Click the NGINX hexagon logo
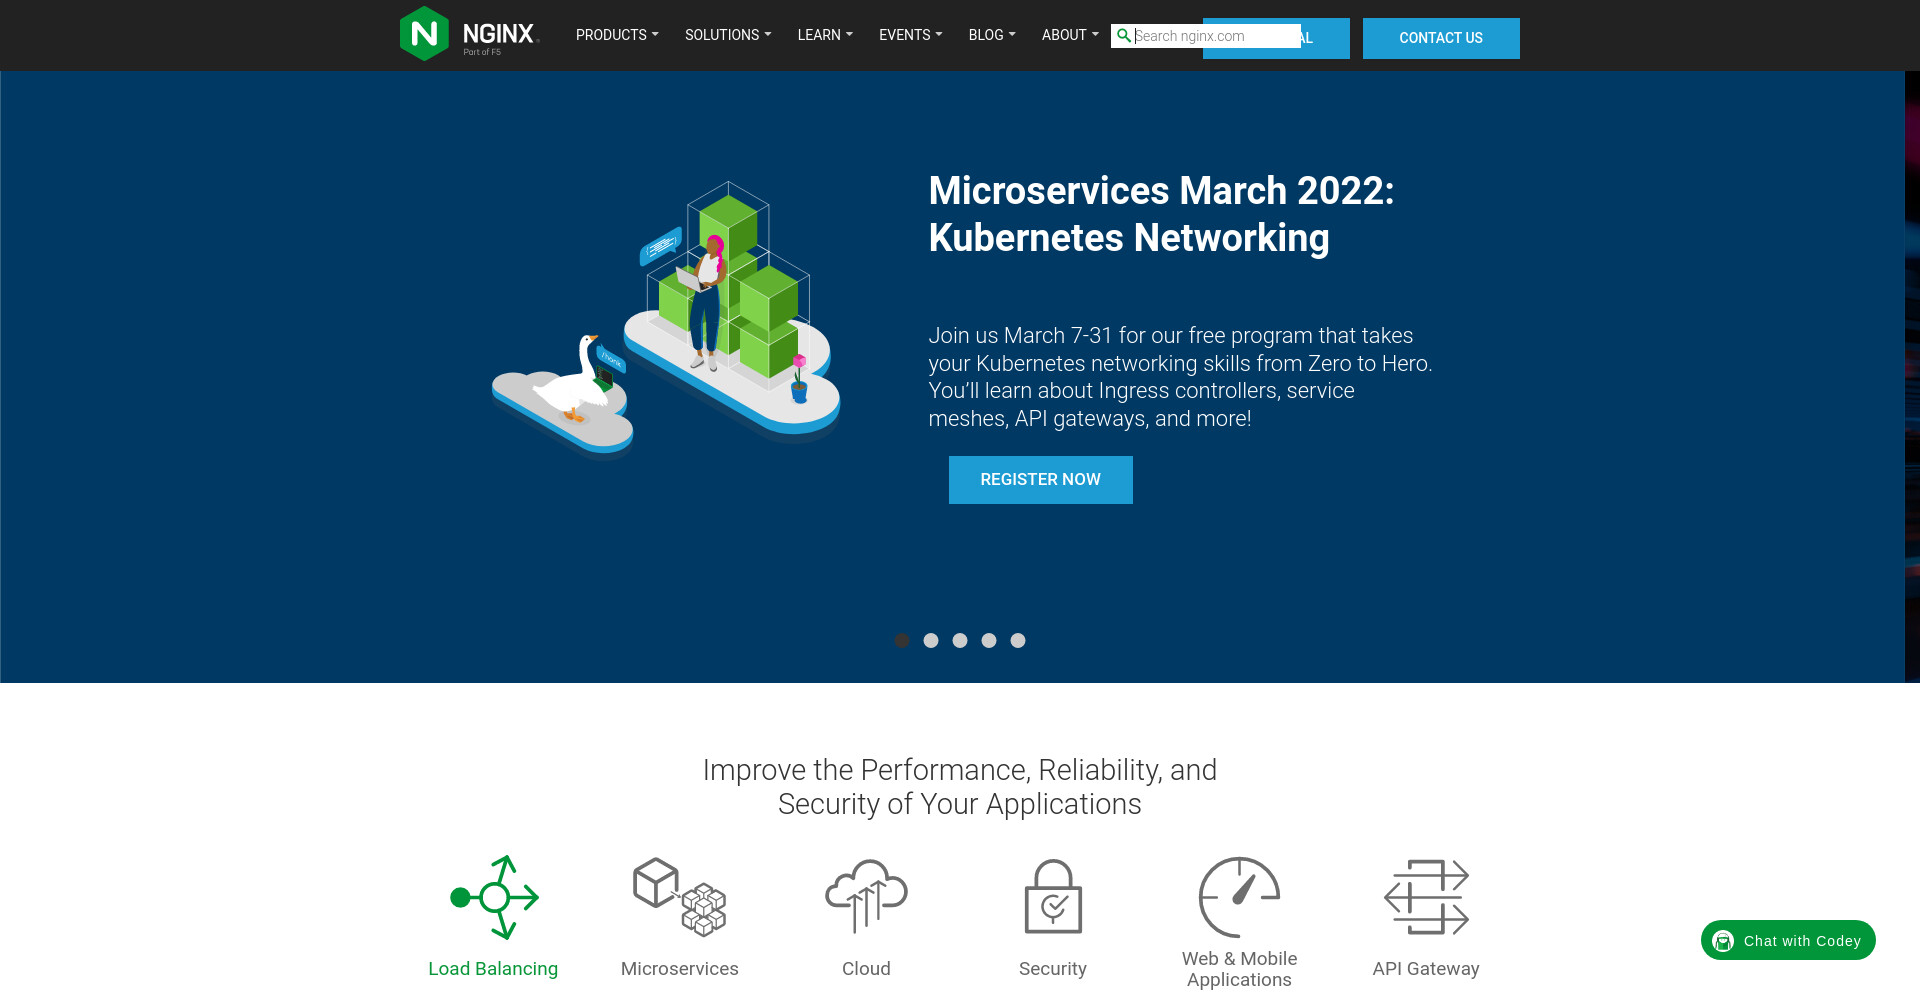The image size is (1920, 998). [x=424, y=34]
